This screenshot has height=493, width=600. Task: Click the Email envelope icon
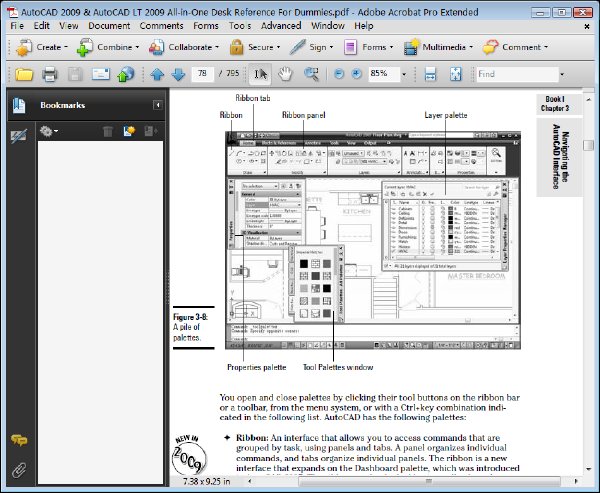click(x=101, y=74)
